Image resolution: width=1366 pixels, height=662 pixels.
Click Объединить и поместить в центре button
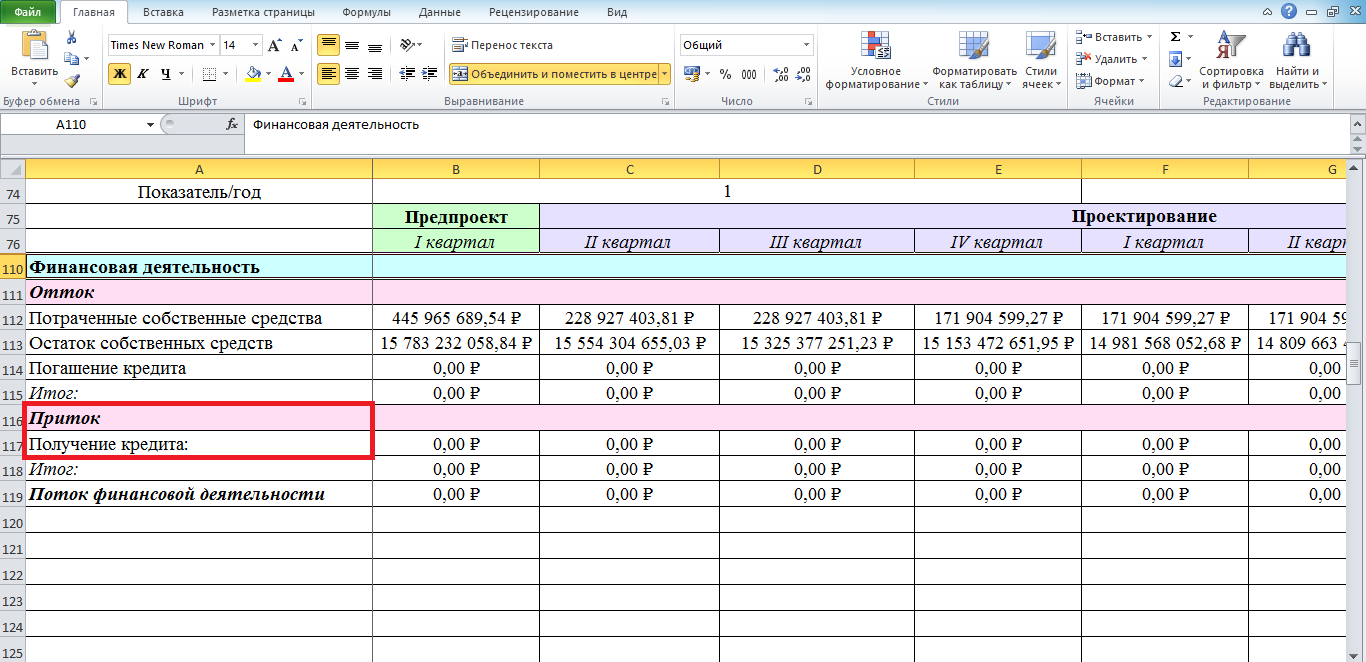pyautogui.click(x=553, y=74)
